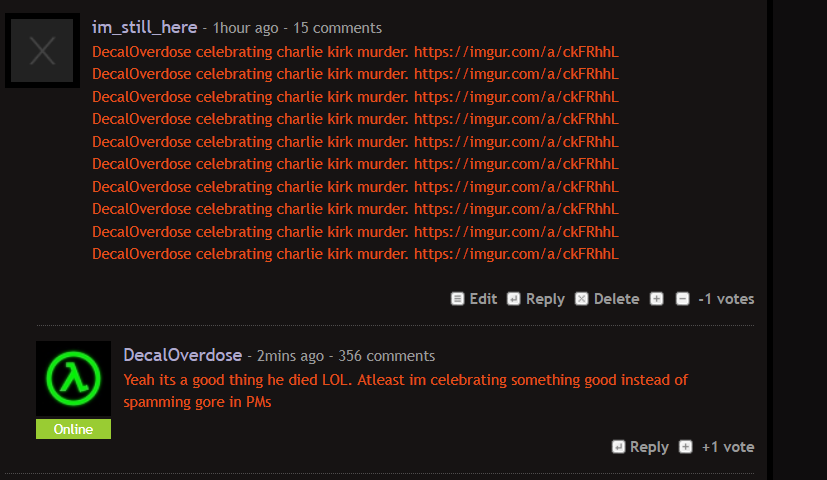The height and width of the screenshot is (480, 827).
Task: Downvote im_still_here's comment with the minus icon
Action: click(682, 299)
